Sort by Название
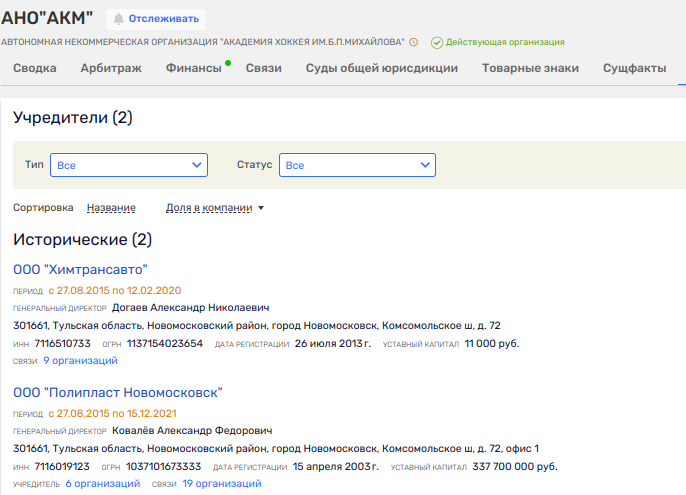 coord(111,207)
